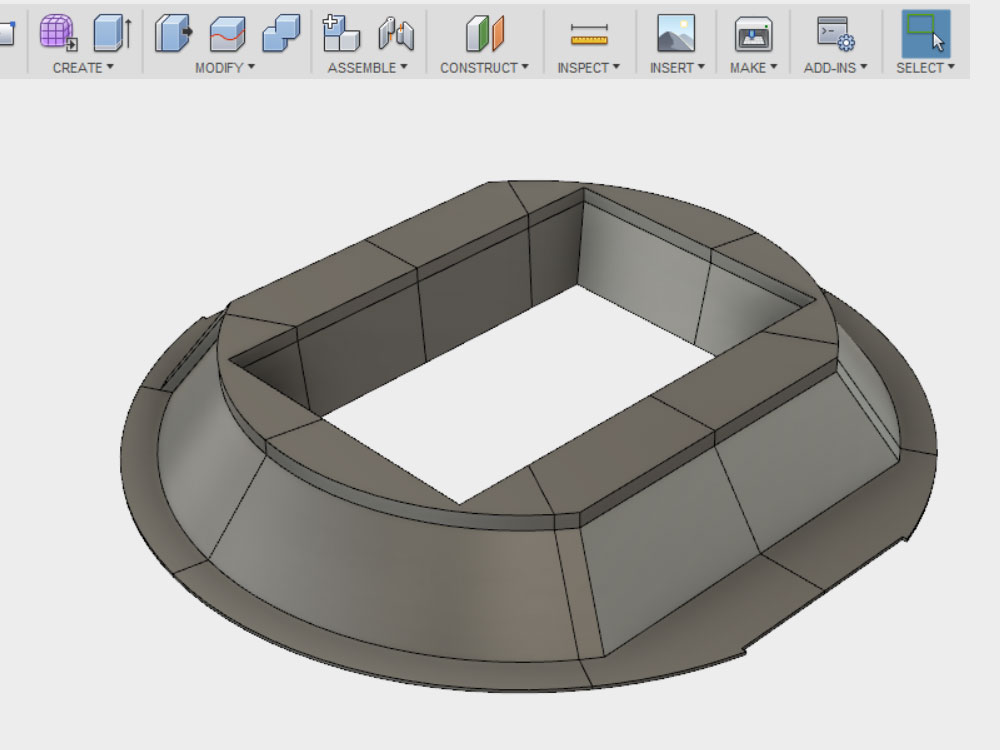Activate the Select tool icon
Image resolution: width=1000 pixels, height=750 pixels.
pos(925,34)
